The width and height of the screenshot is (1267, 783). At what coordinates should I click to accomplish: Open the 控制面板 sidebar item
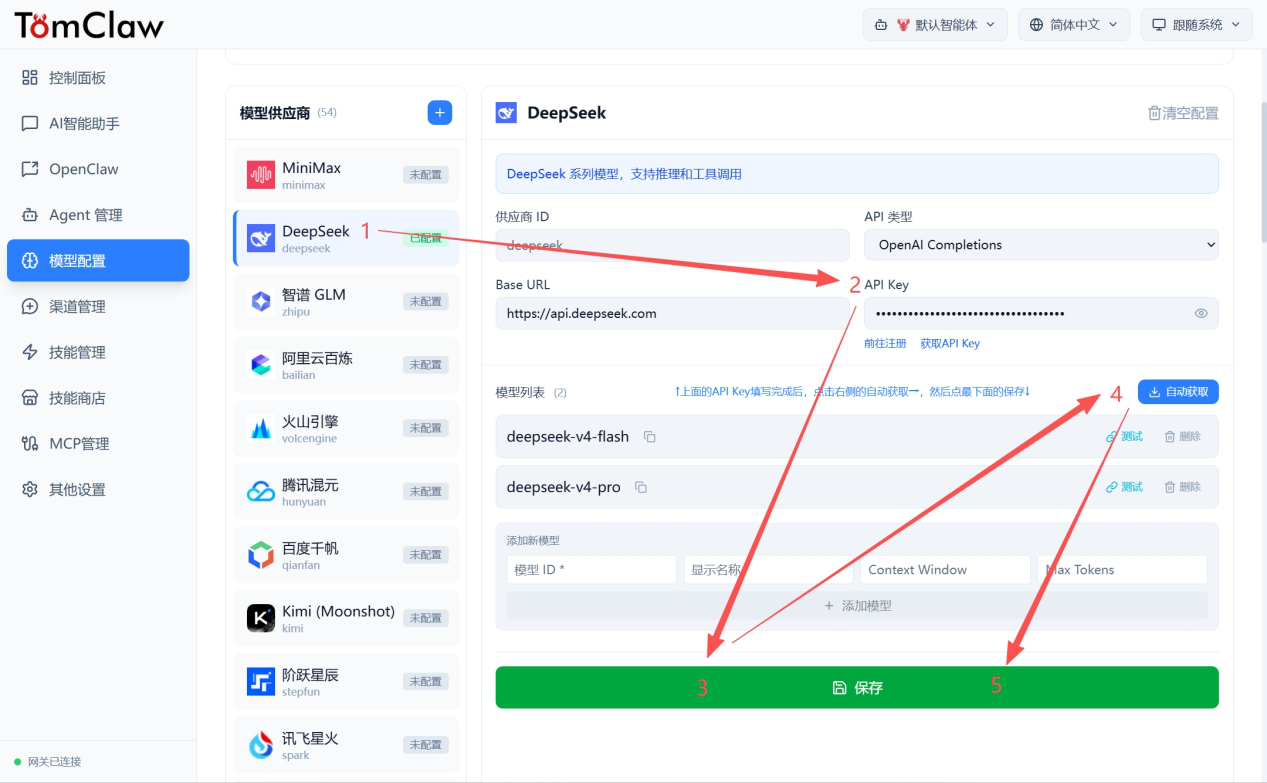(x=98, y=78)
